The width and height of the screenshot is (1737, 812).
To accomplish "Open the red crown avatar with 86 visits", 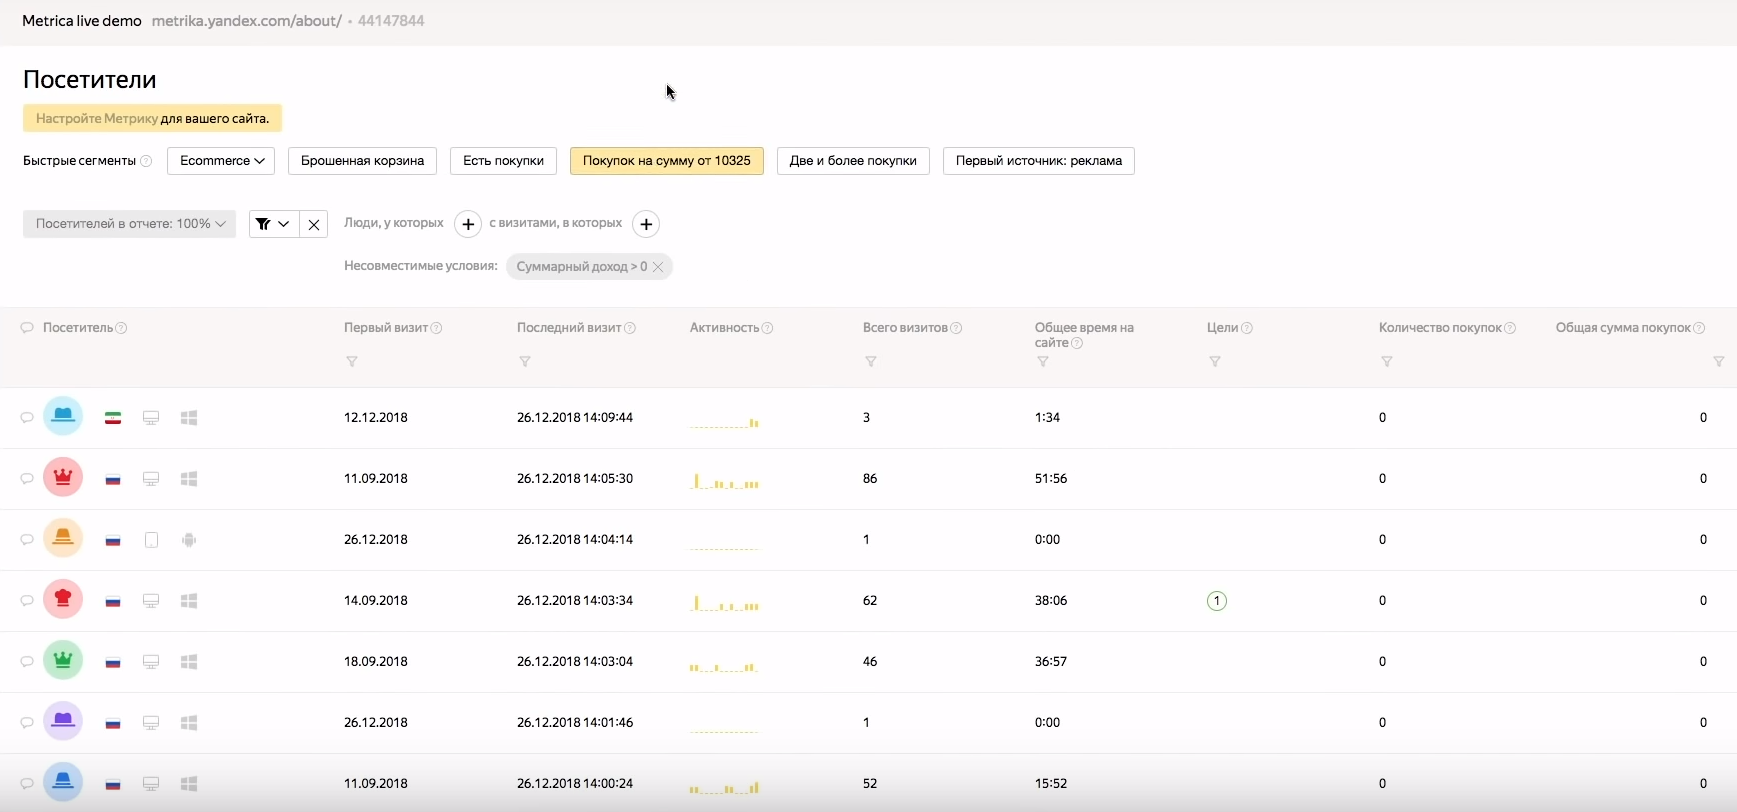I will (63, 478).
